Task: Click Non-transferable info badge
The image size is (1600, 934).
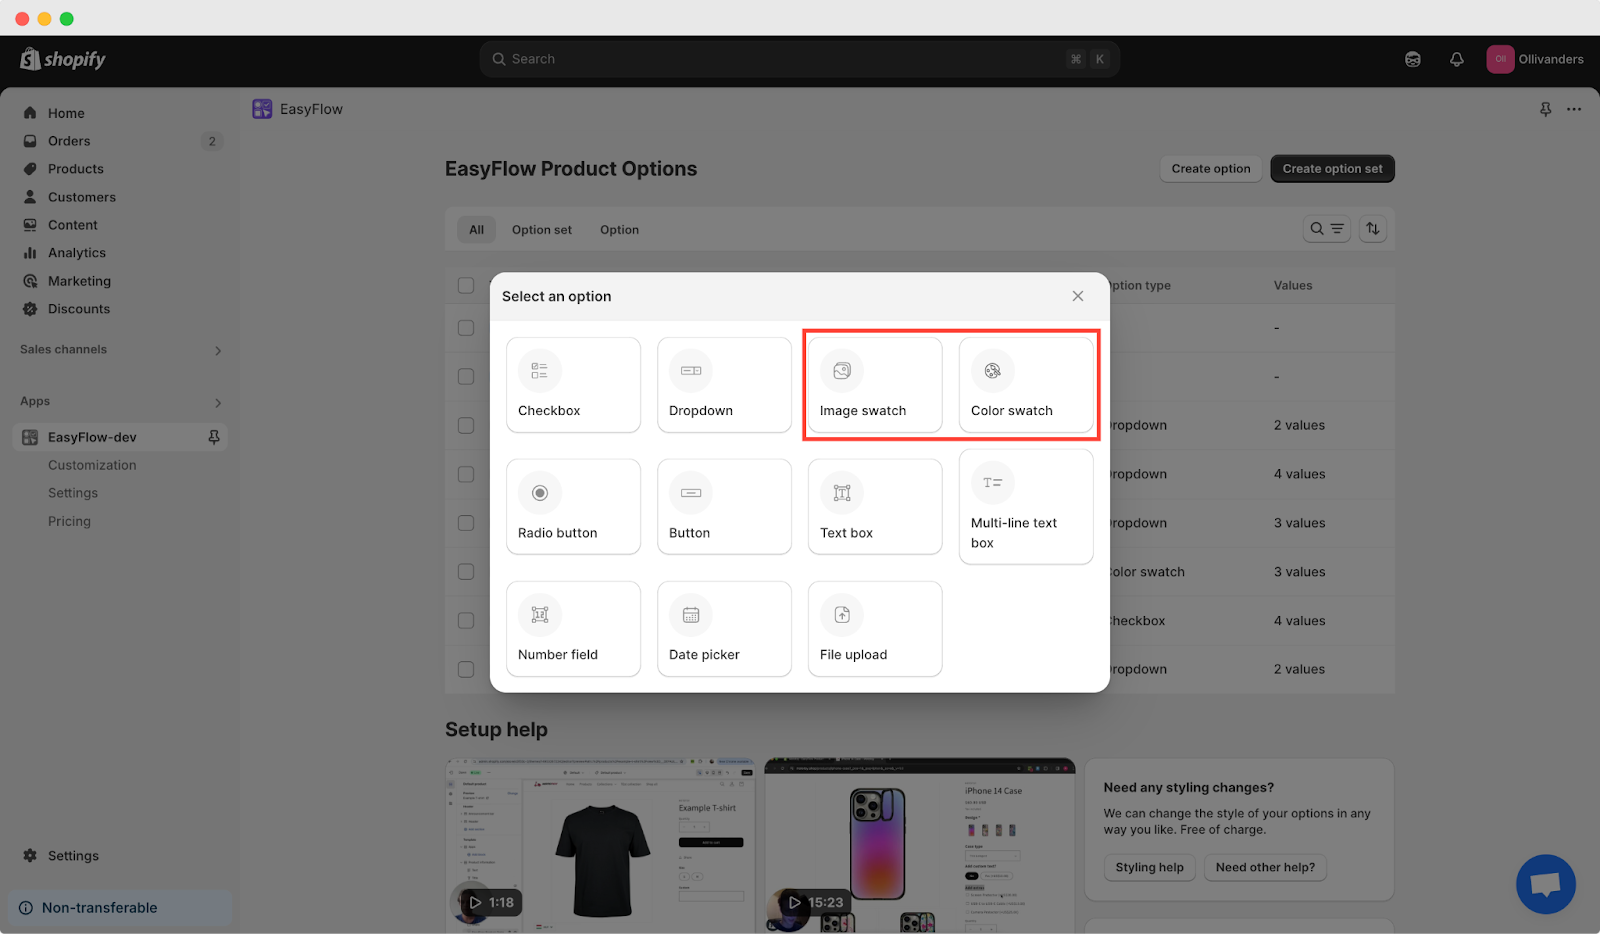Action: [x=120, y=908]
